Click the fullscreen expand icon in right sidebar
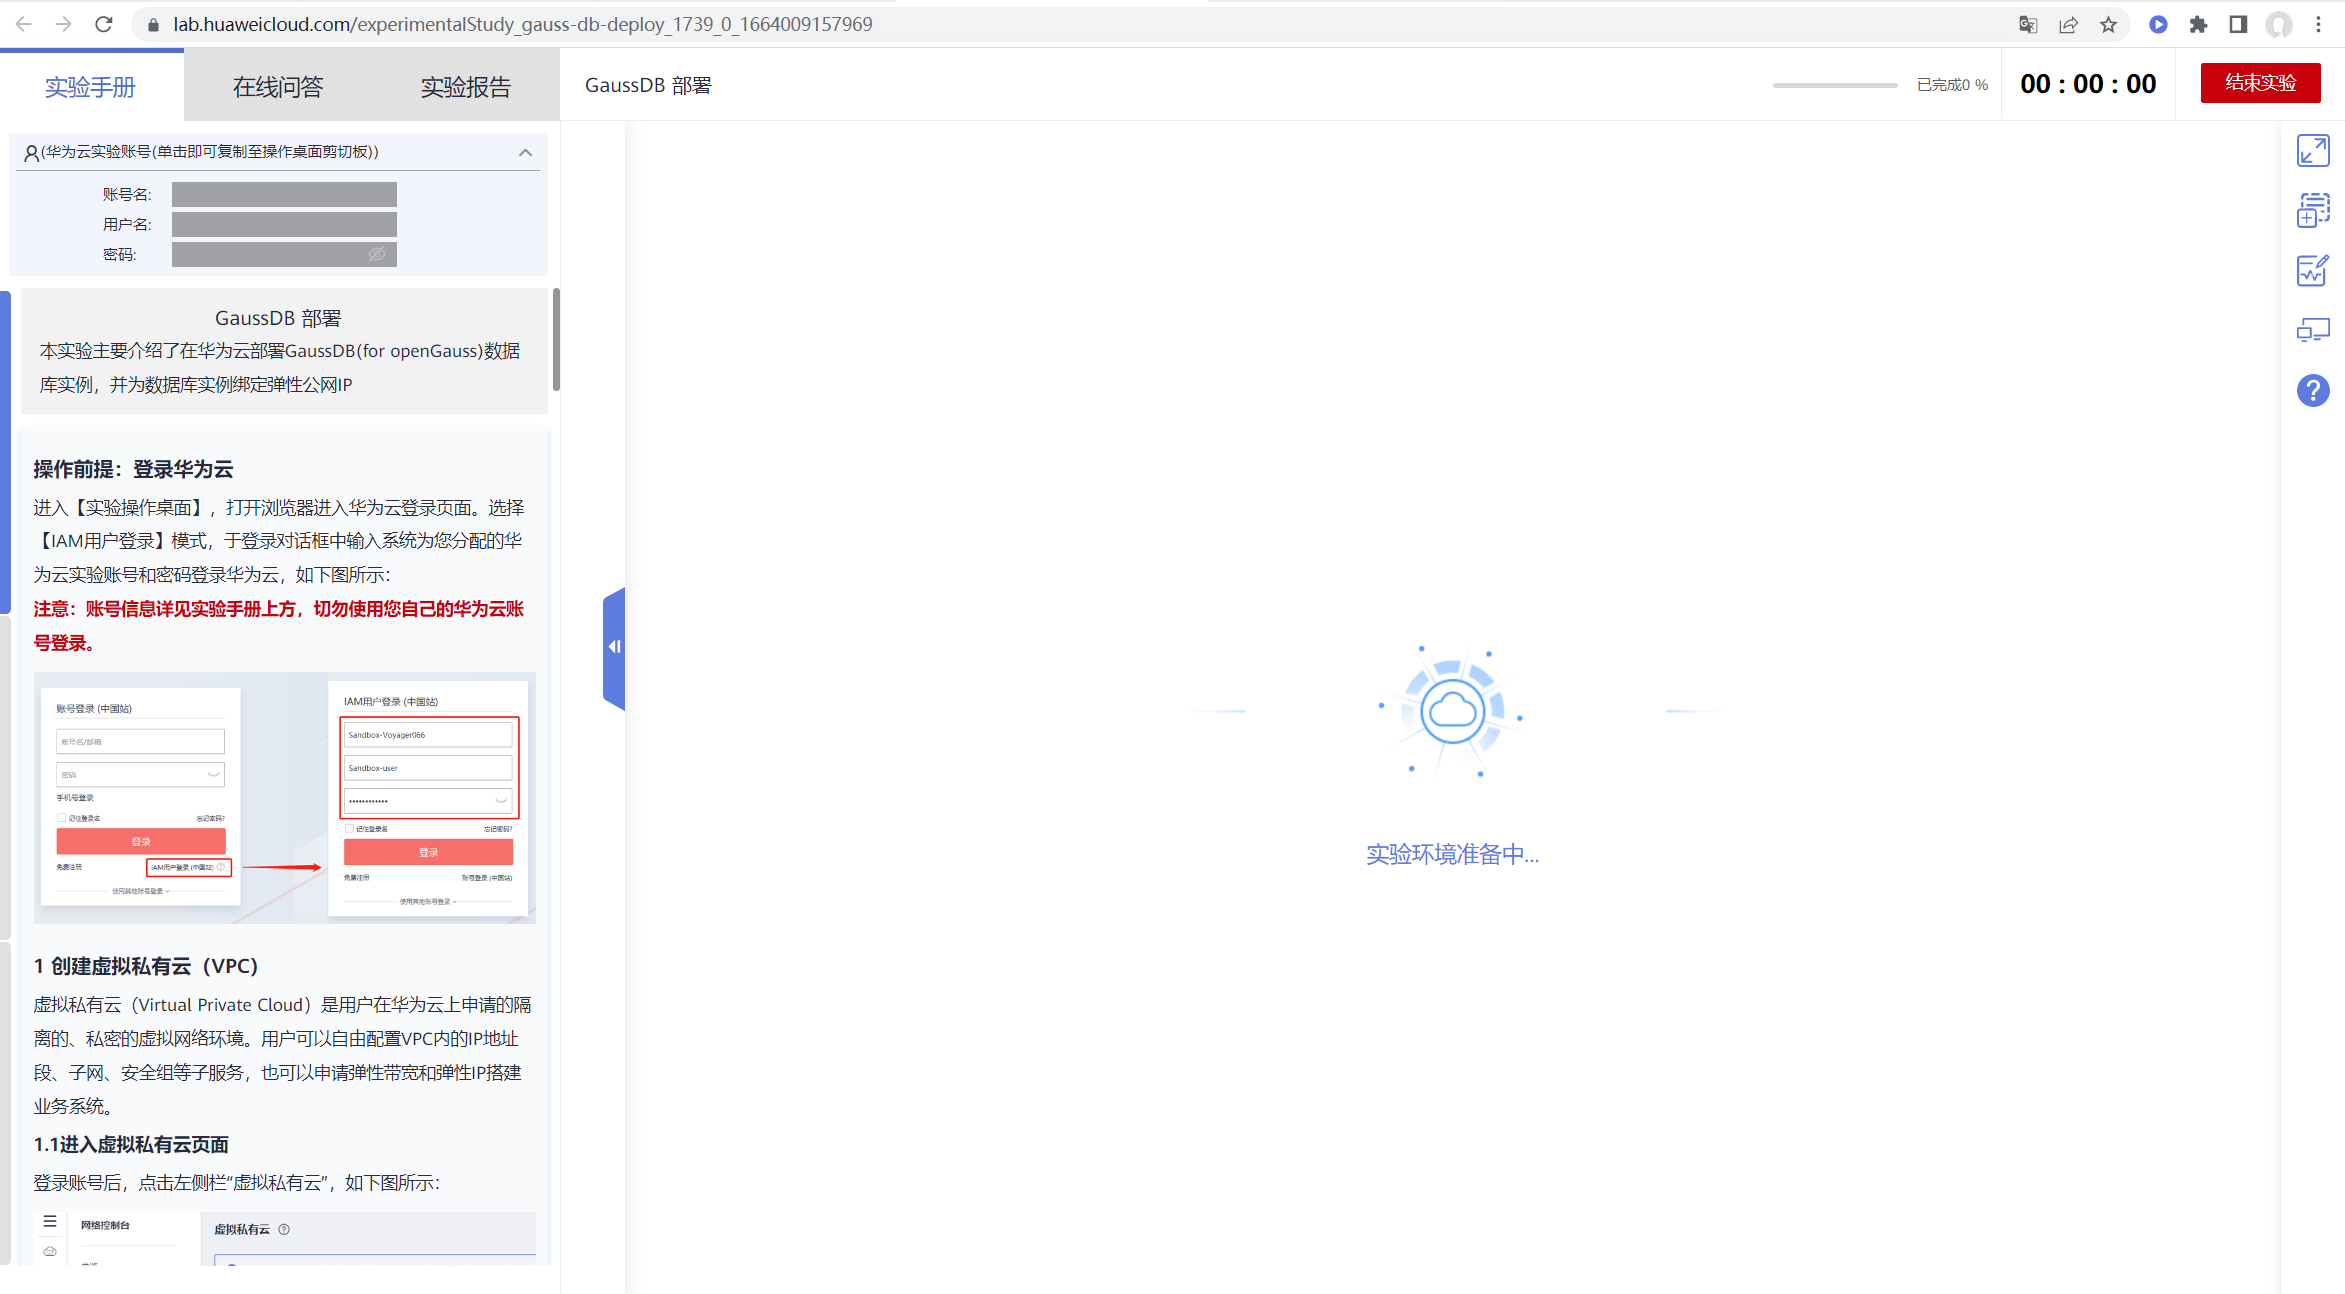Screen dimensions: 2345x1294 tap(2312, 151)
